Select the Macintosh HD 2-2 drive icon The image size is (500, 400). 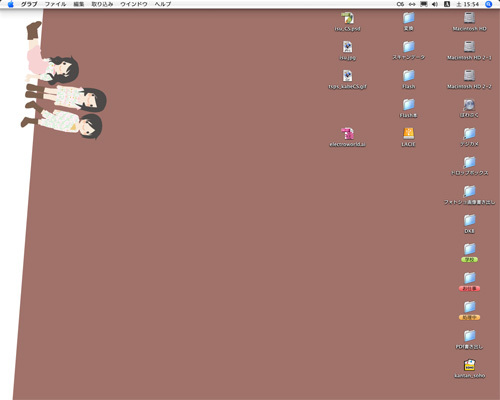tap(469, 76)
